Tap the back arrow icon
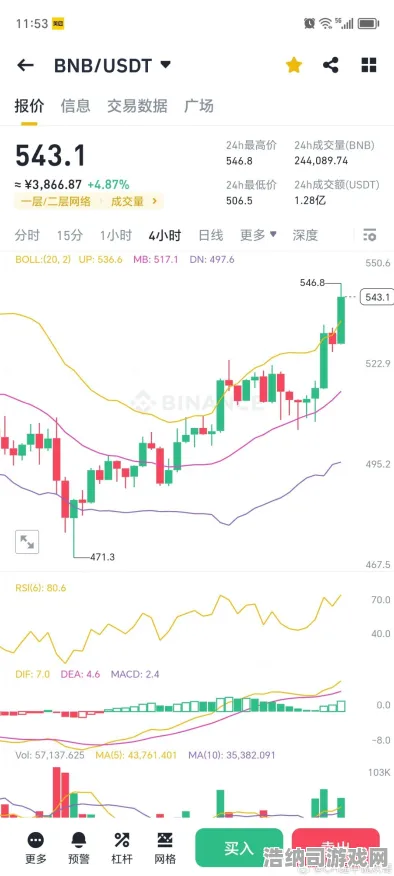This screenshot has width=394, height=876. click(25, 65)
